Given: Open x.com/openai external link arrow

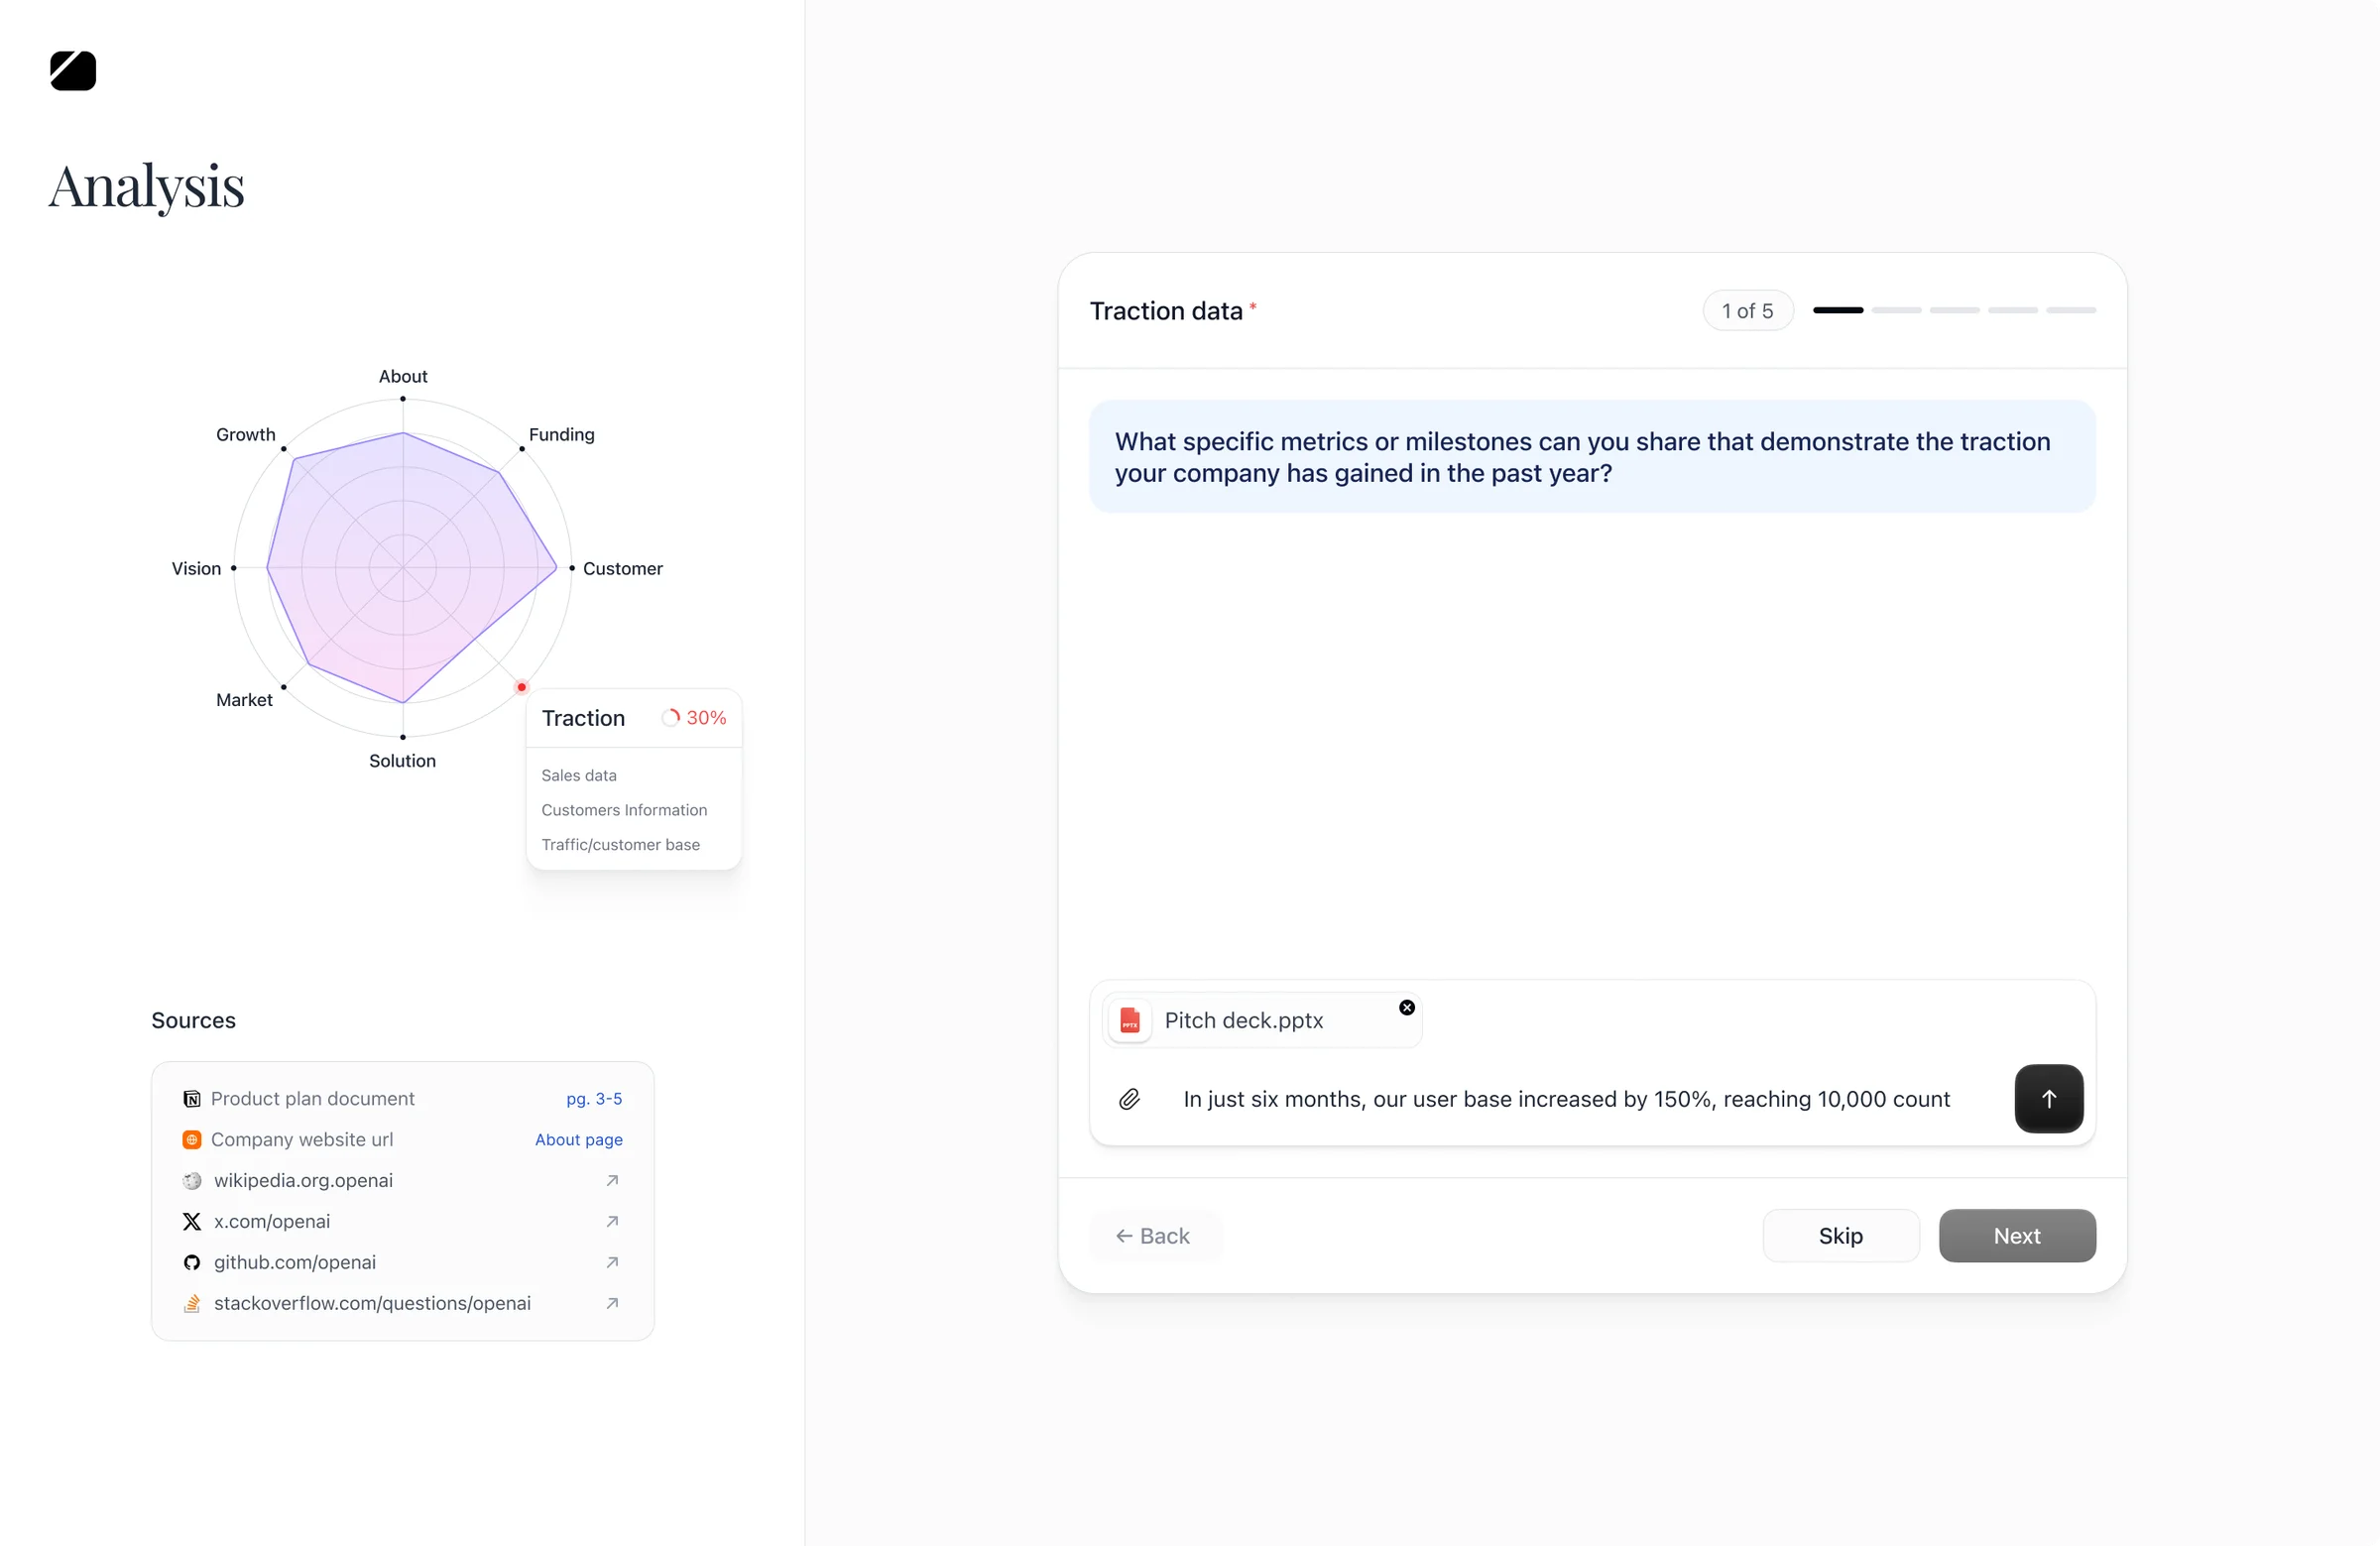Looking at the screenshot, I should (x=612, y=1221).
